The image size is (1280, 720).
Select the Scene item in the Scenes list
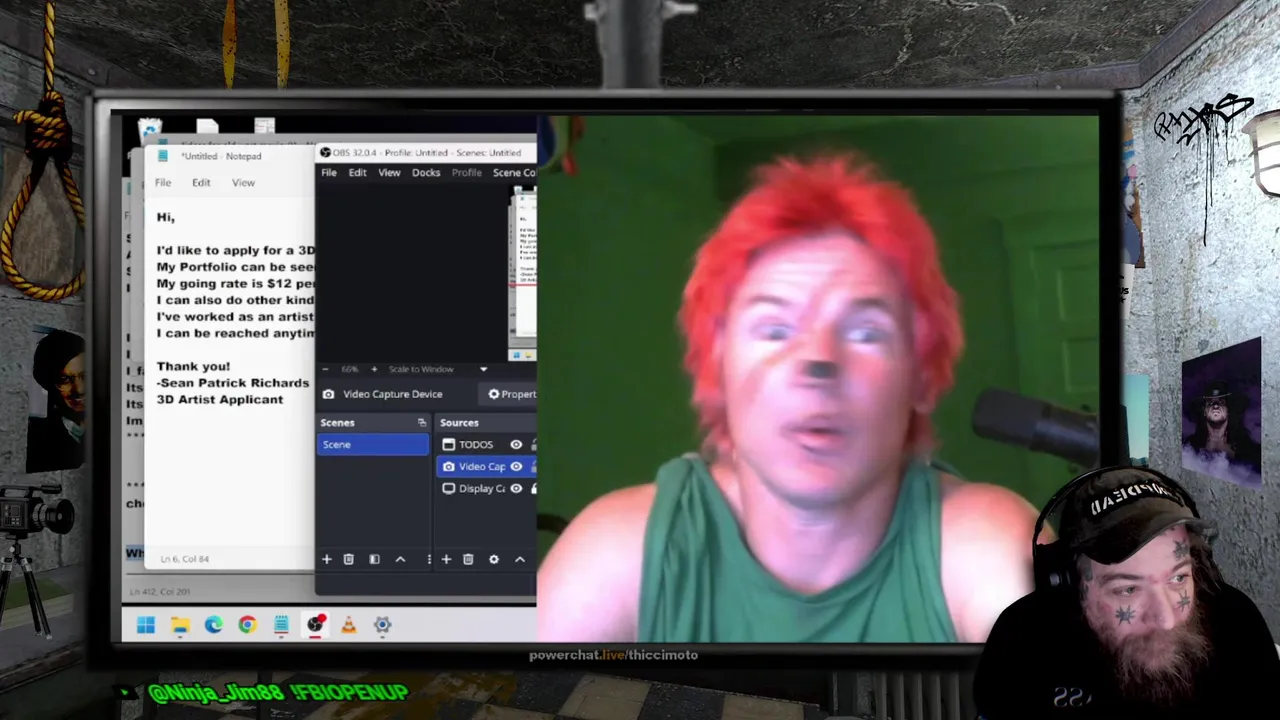(x=373, y=445)
